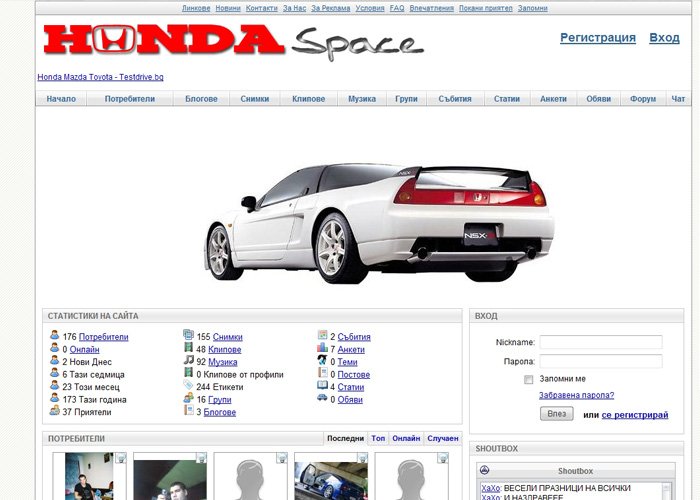Click the photos icon next to Снимки
This screenshot has width=700, height=500.
coord(188,336)
